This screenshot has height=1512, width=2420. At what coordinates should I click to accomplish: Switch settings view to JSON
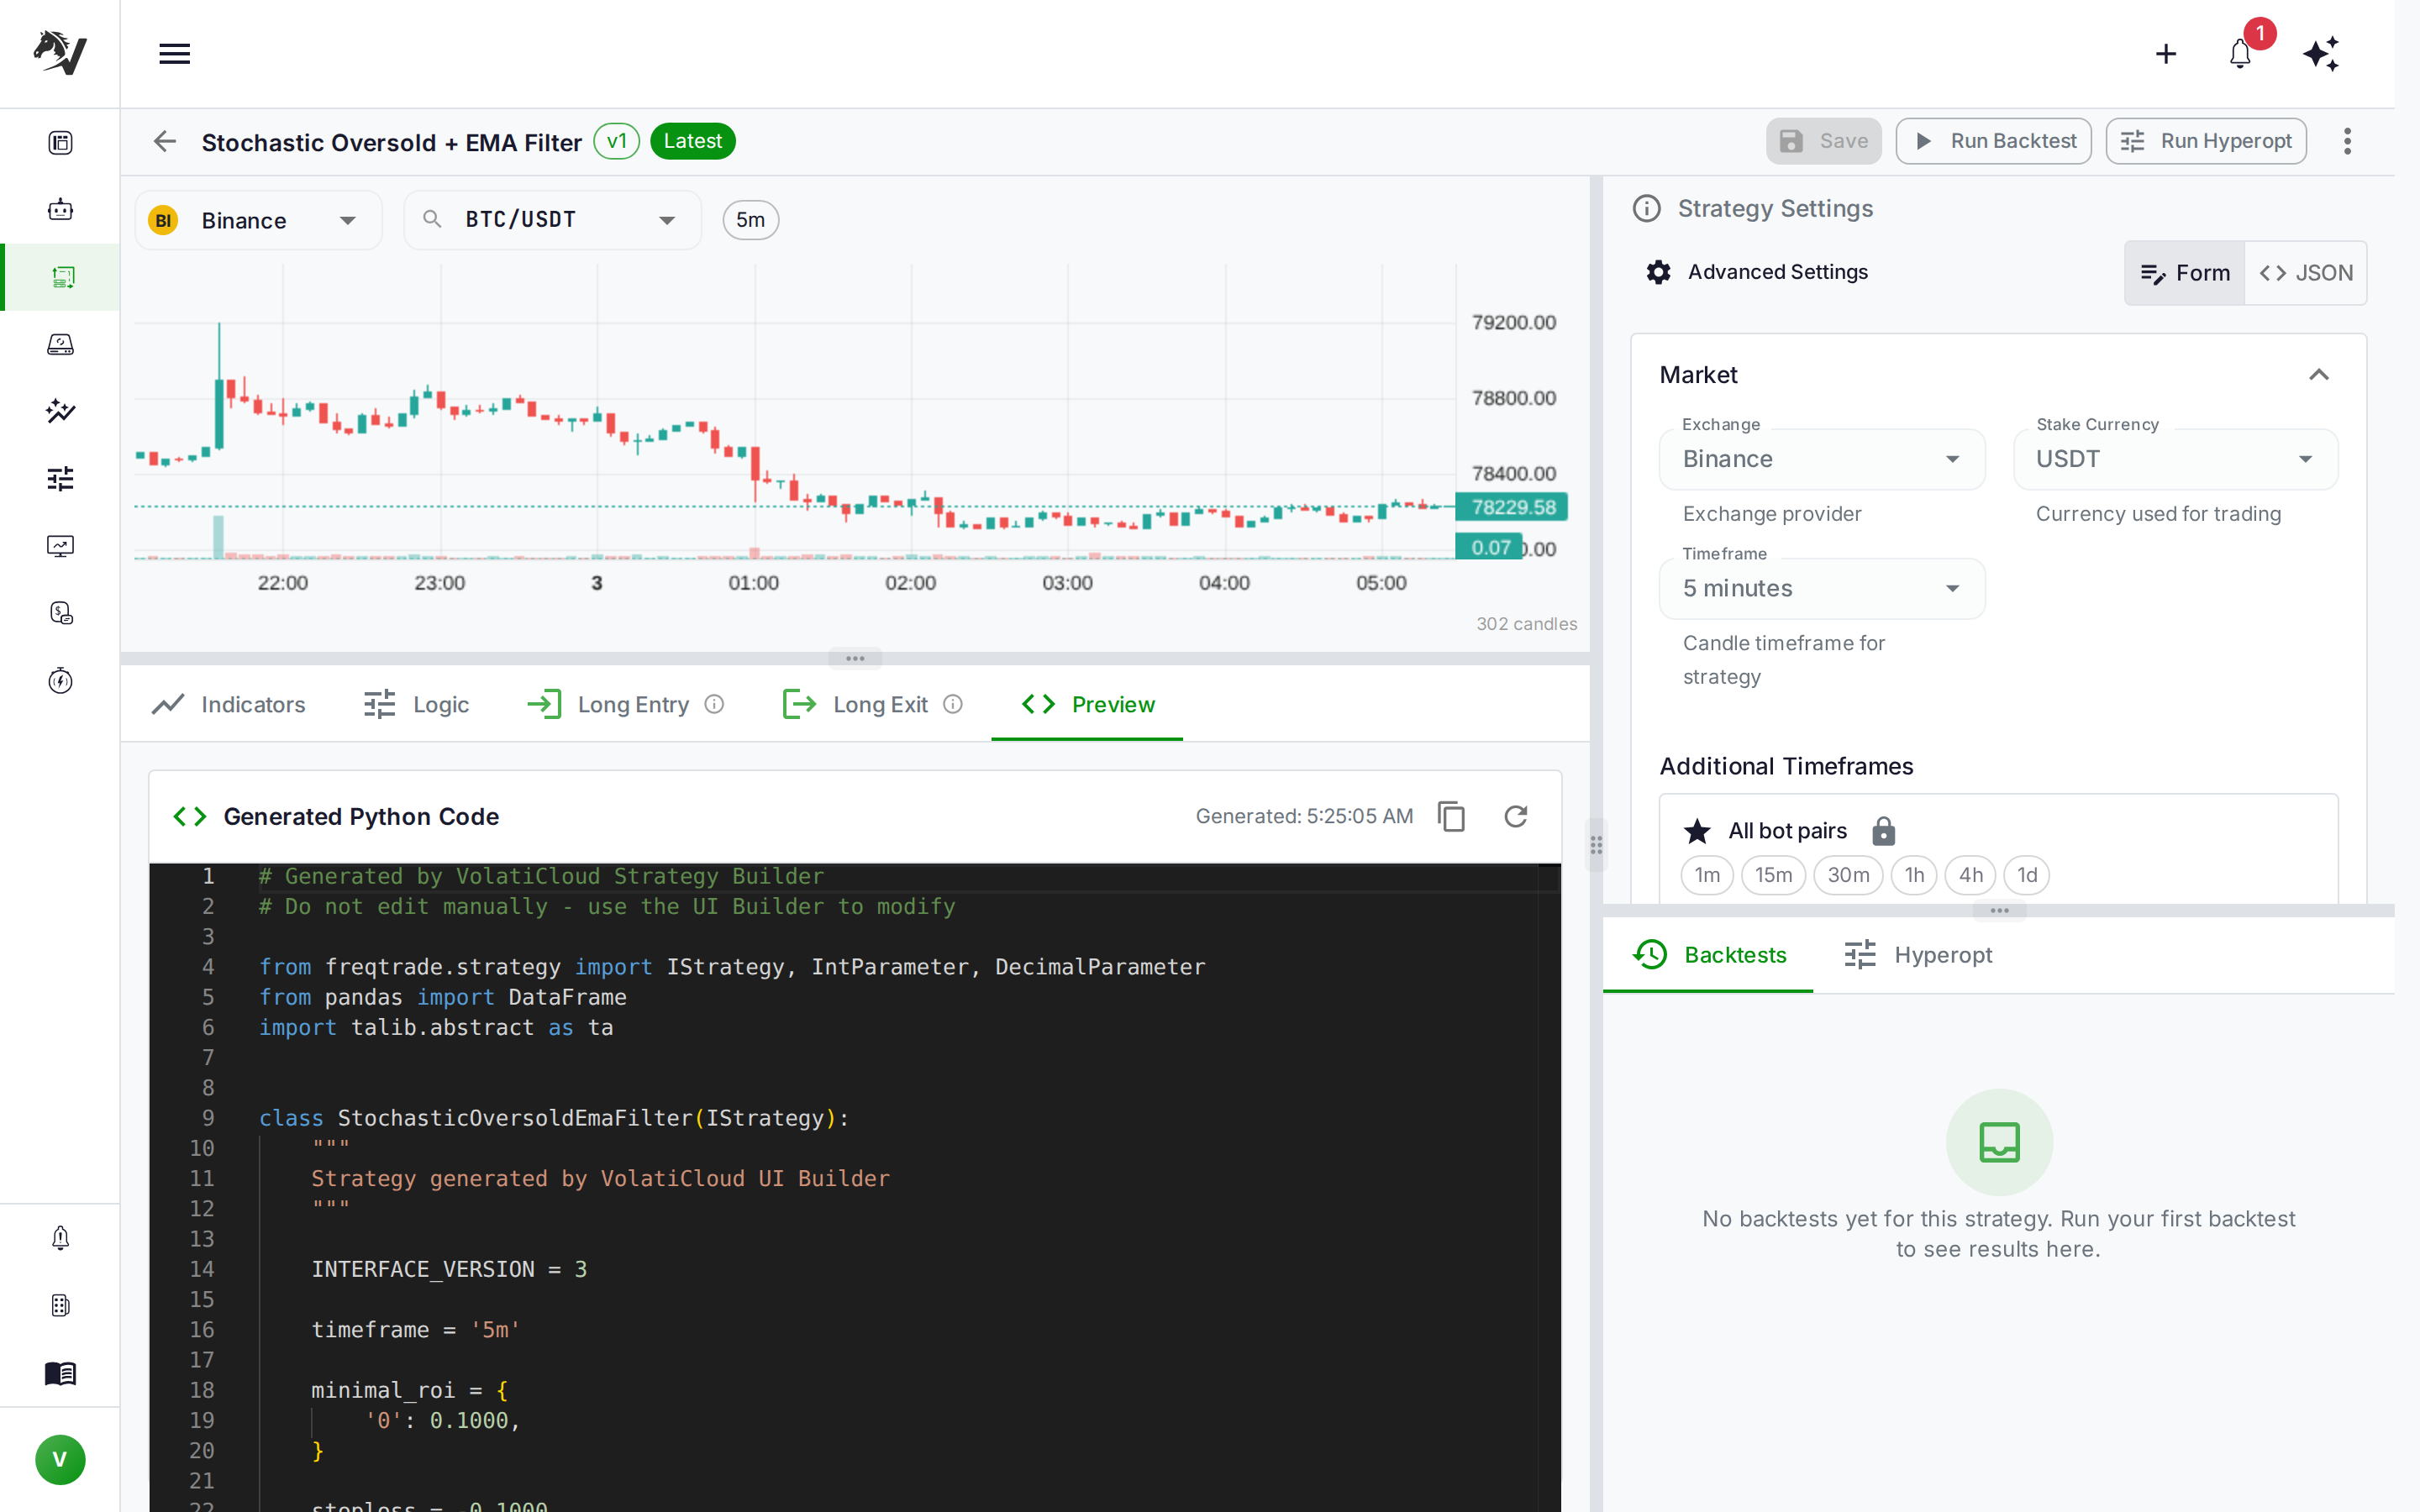click(2305, 273)
